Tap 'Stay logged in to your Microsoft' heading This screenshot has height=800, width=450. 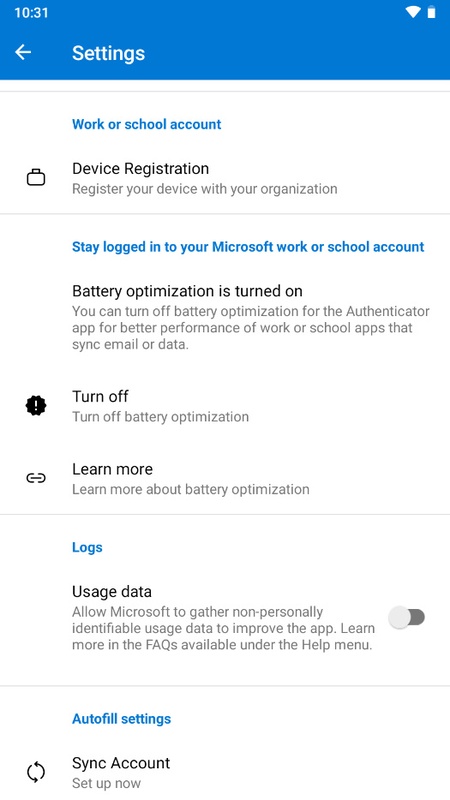248,246
